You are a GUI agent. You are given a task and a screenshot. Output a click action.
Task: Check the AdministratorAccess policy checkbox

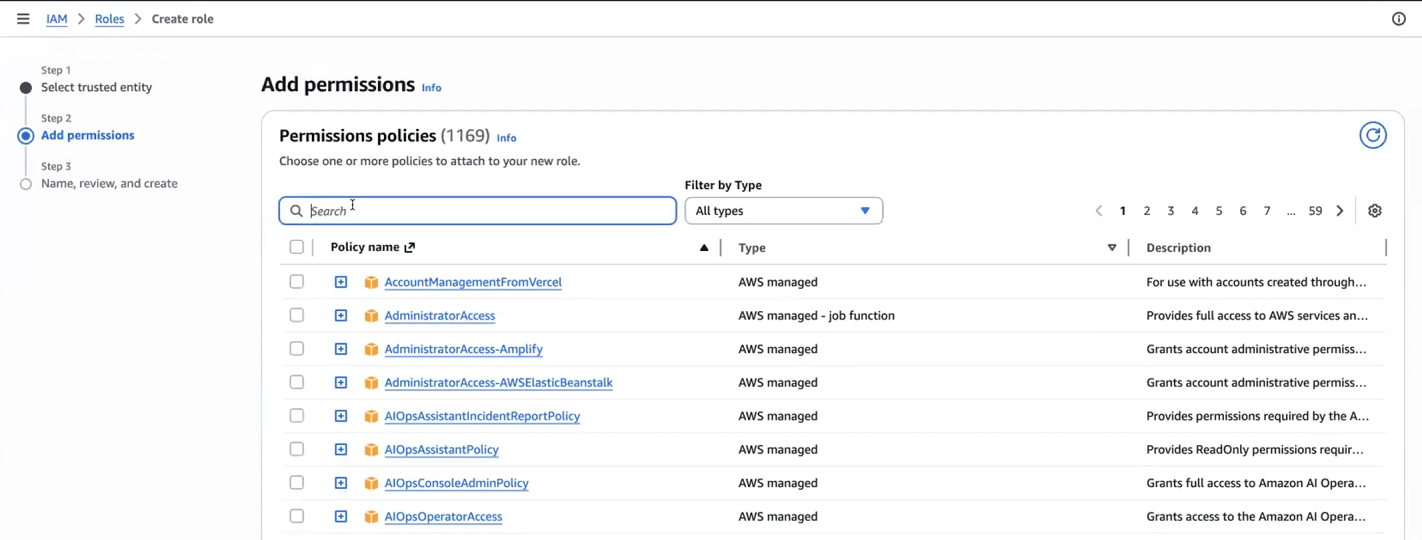[x=297, y=315]
